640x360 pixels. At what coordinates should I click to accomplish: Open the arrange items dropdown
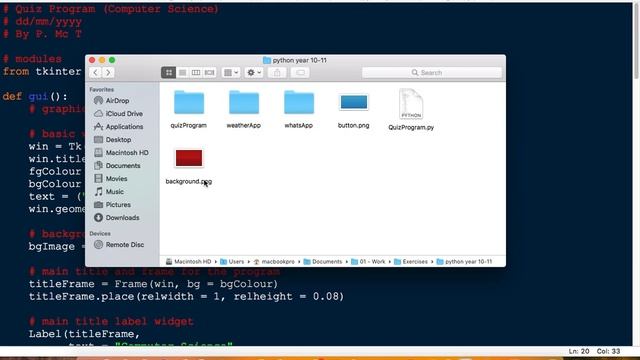(x=231, y=73)
